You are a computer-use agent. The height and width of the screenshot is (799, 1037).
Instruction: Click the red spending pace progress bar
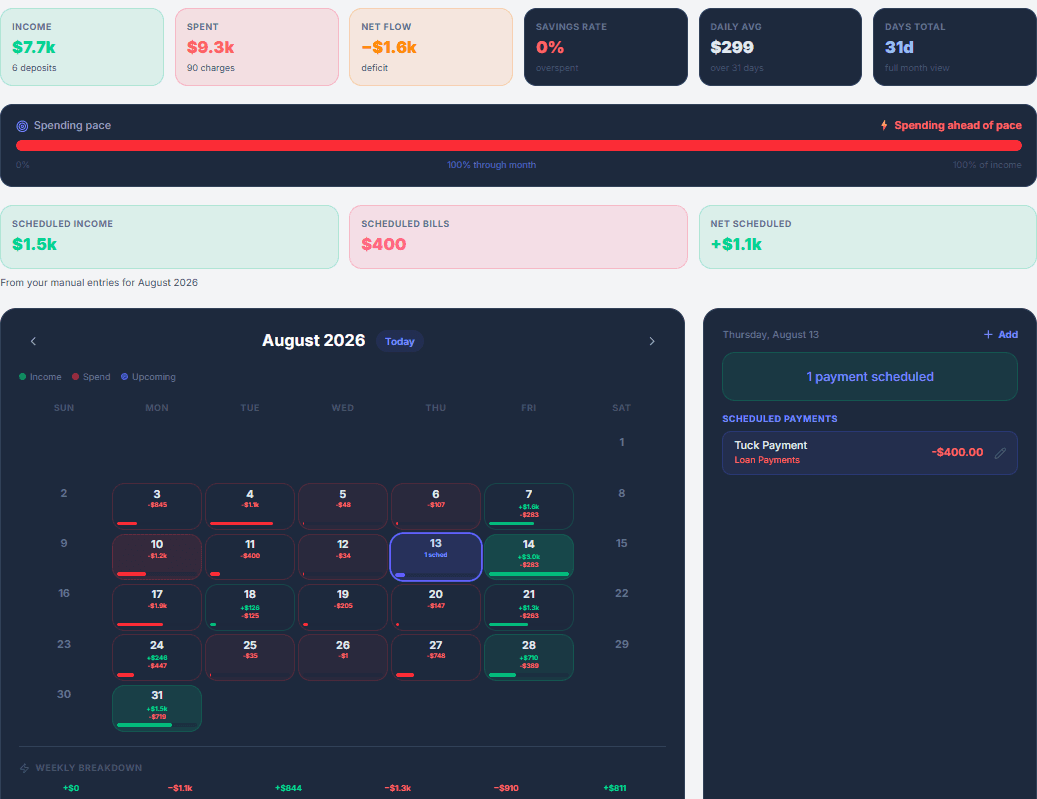tap(518, 146)
